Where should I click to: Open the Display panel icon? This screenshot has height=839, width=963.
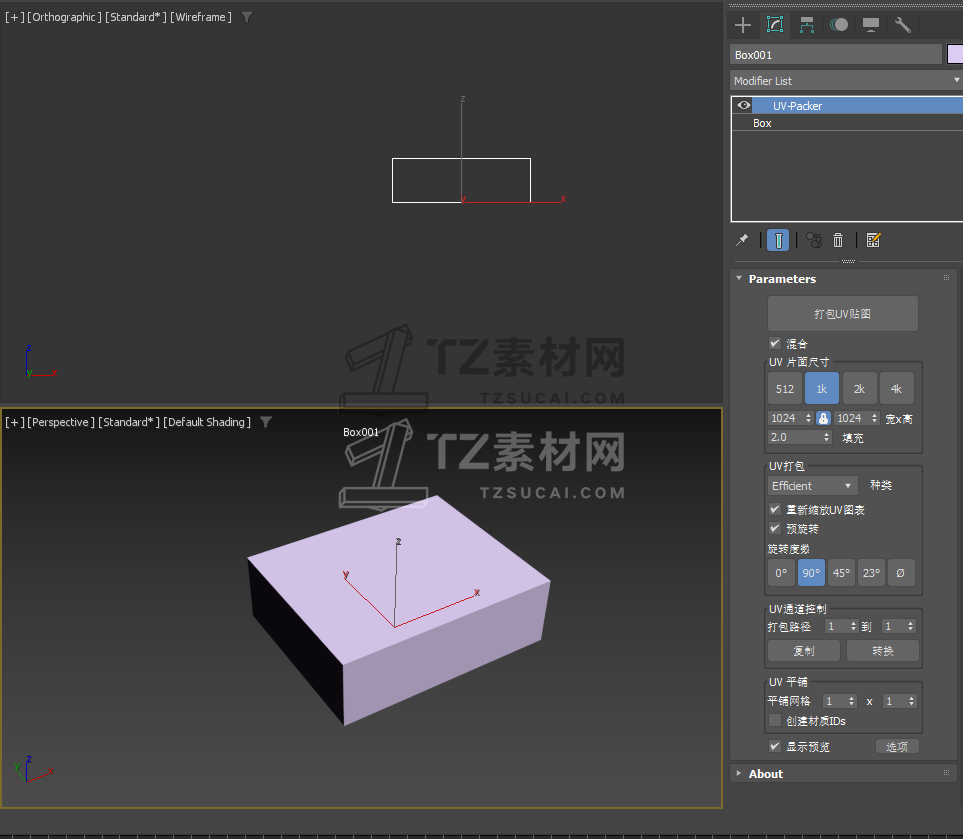pos(870,25)
